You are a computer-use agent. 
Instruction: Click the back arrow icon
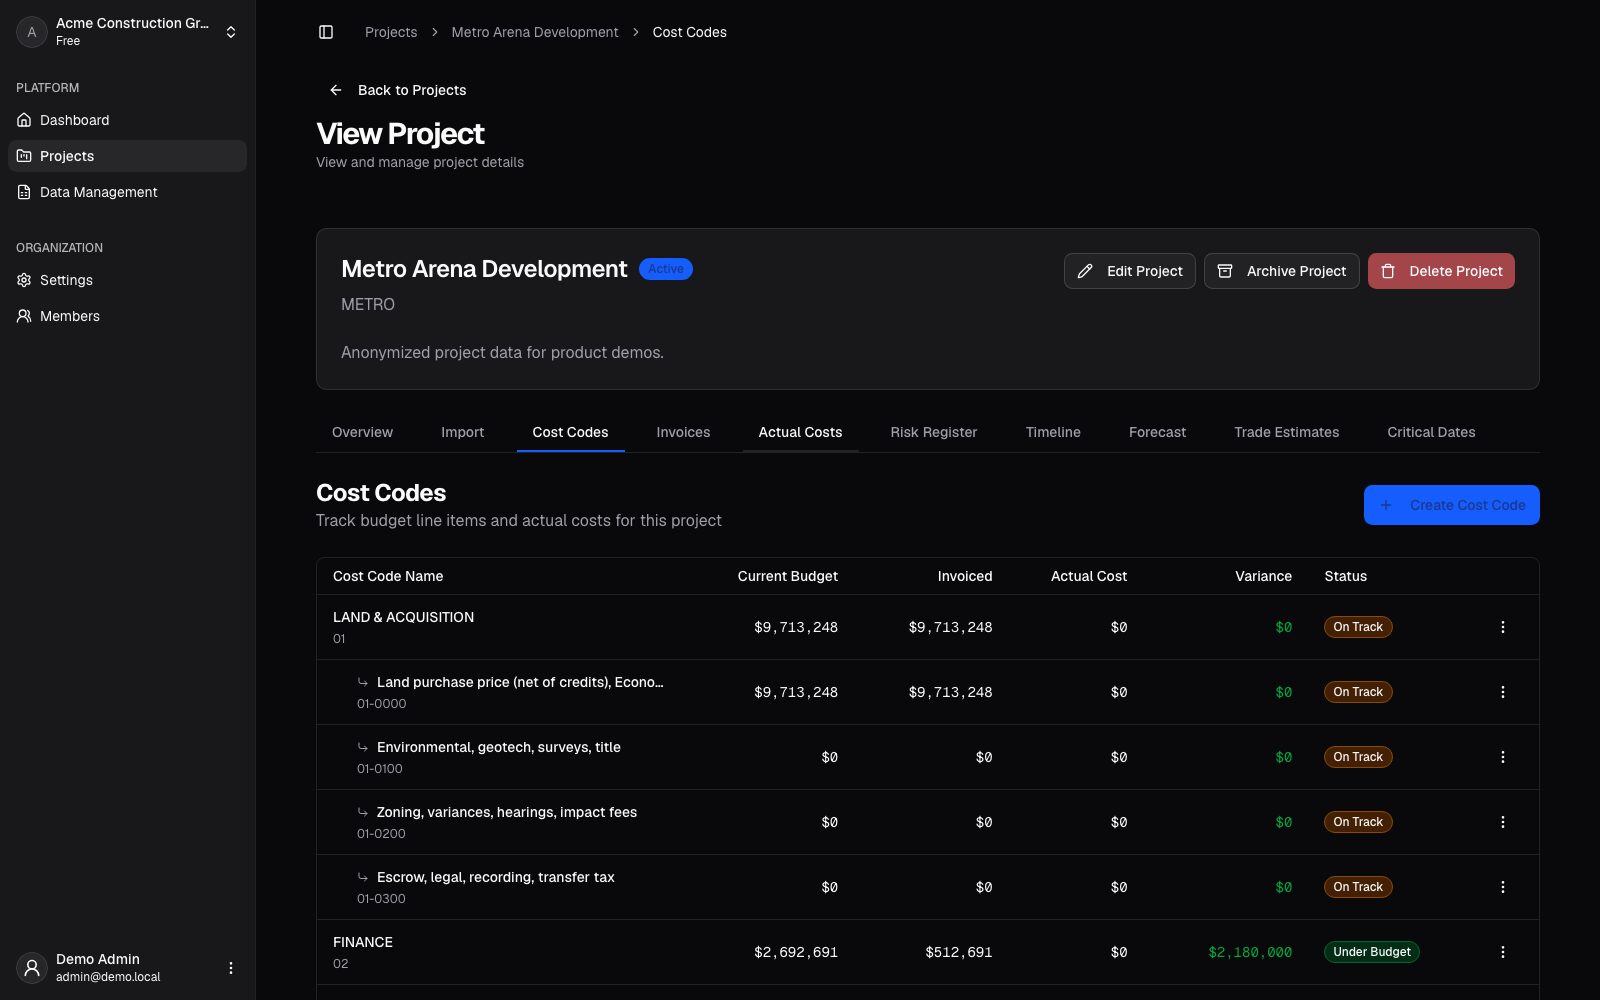click(336, 90)
